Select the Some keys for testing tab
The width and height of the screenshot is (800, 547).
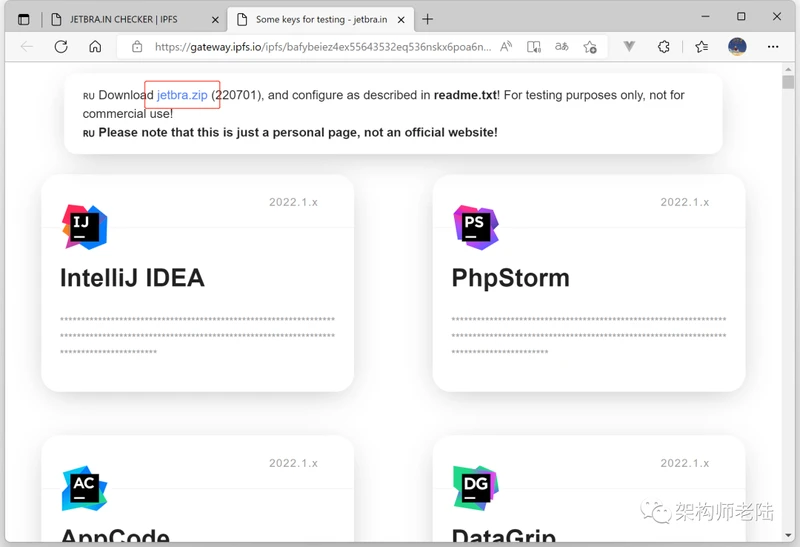321,19
